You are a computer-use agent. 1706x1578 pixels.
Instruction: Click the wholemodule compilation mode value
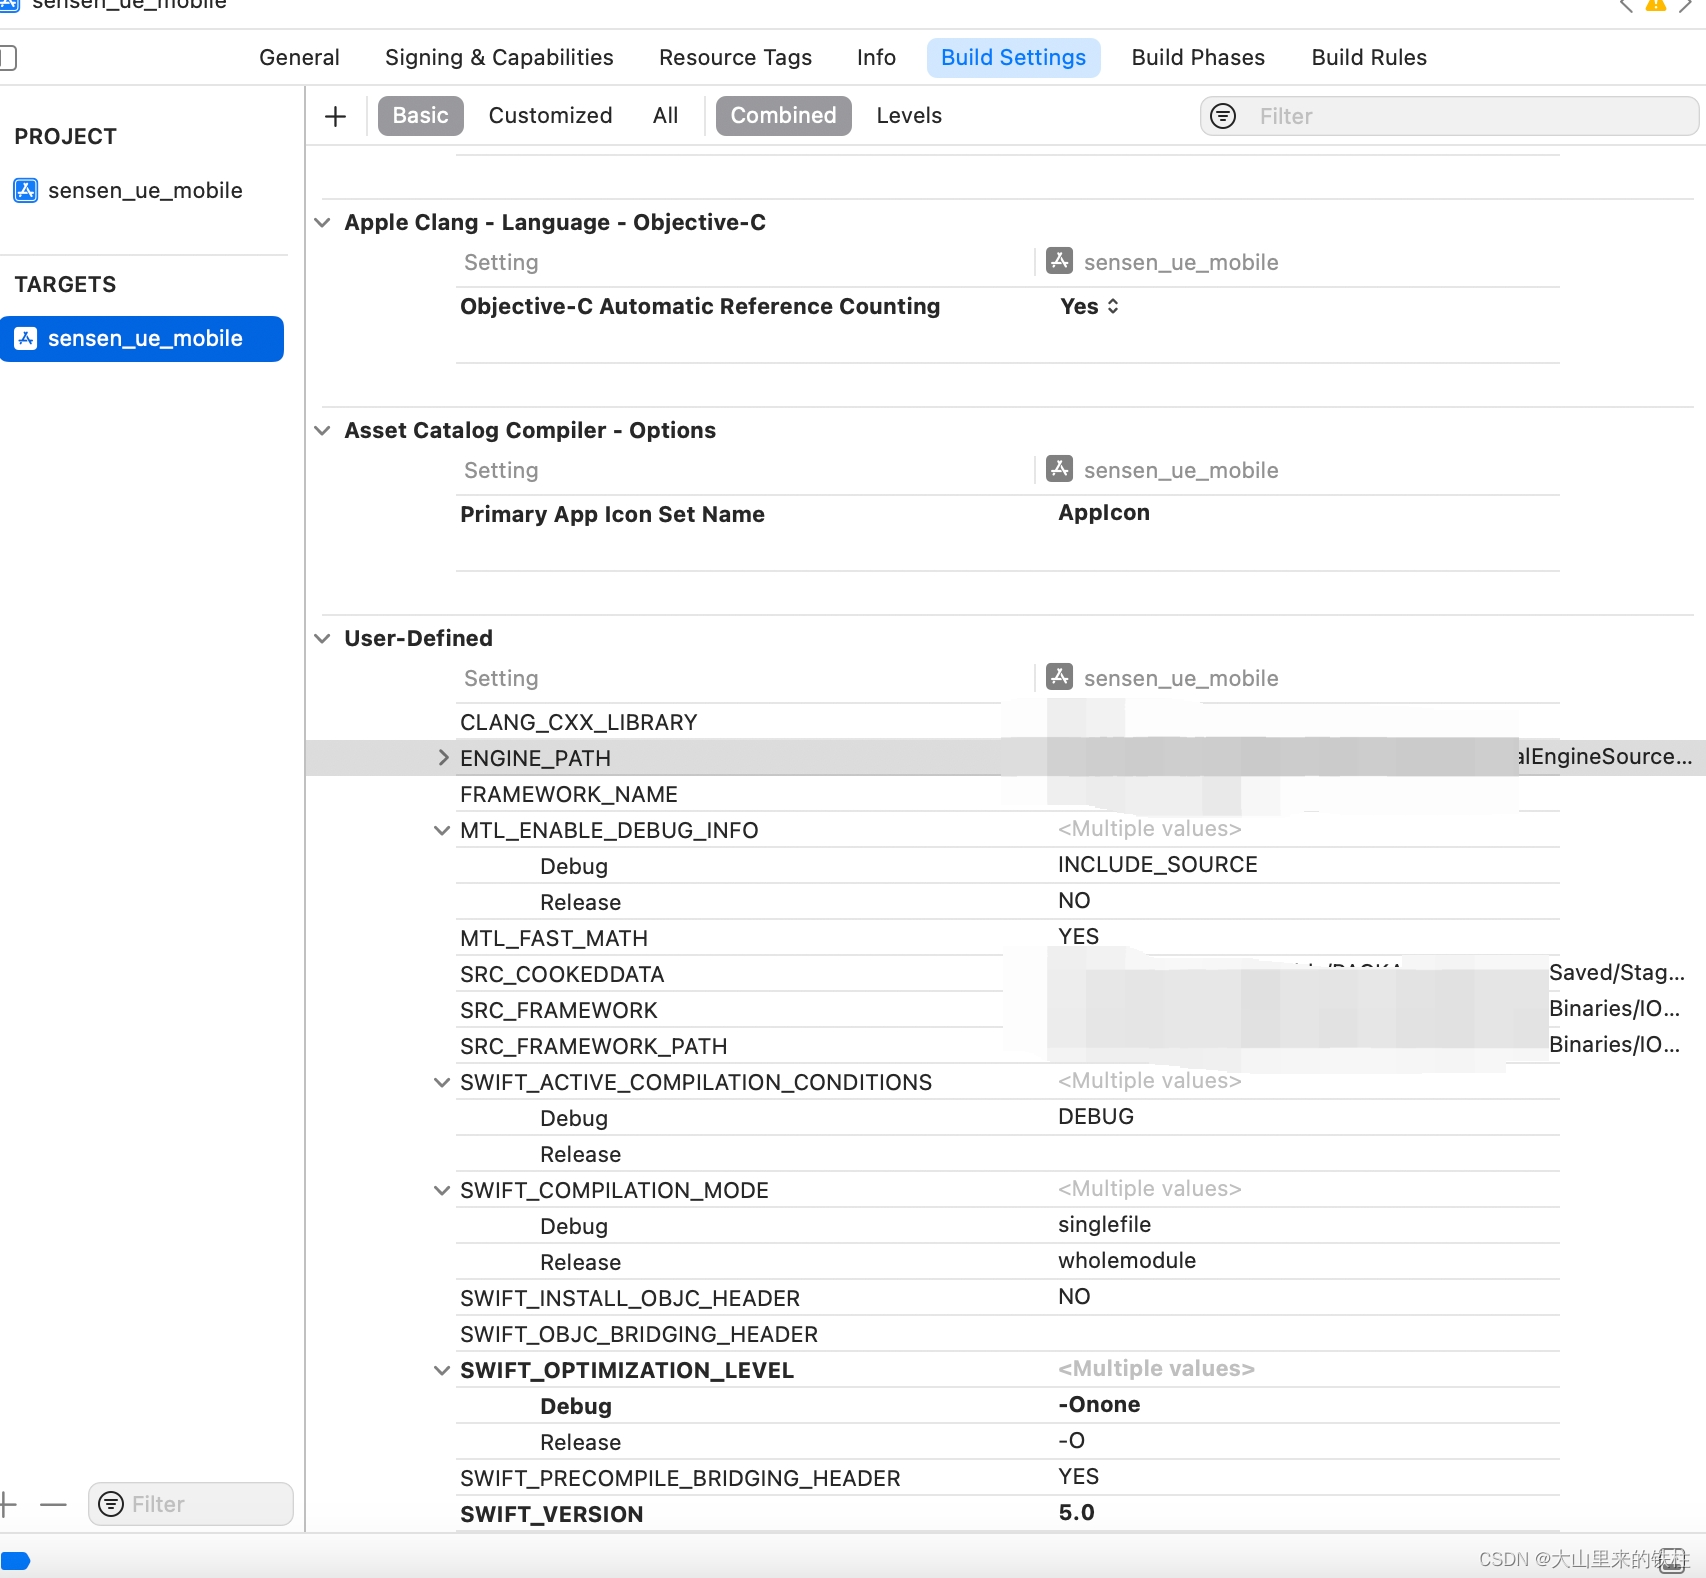pos(1127,1260)
